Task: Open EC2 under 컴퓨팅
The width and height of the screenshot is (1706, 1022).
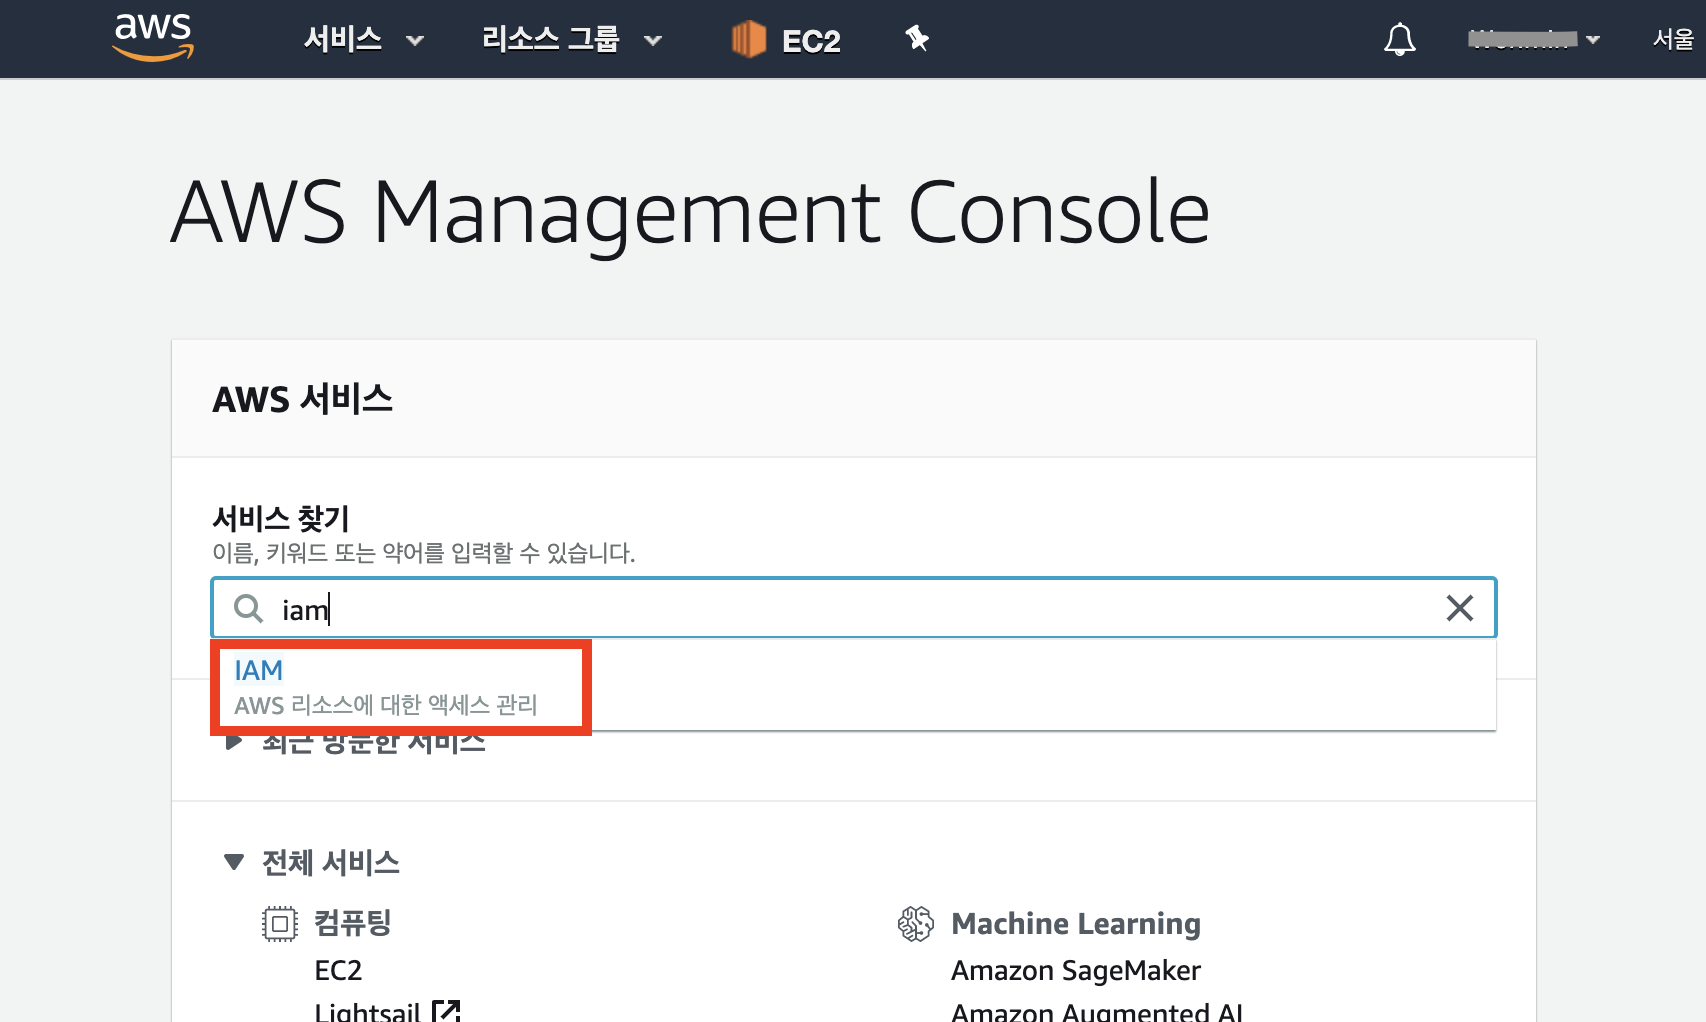Action: [338, 970]
